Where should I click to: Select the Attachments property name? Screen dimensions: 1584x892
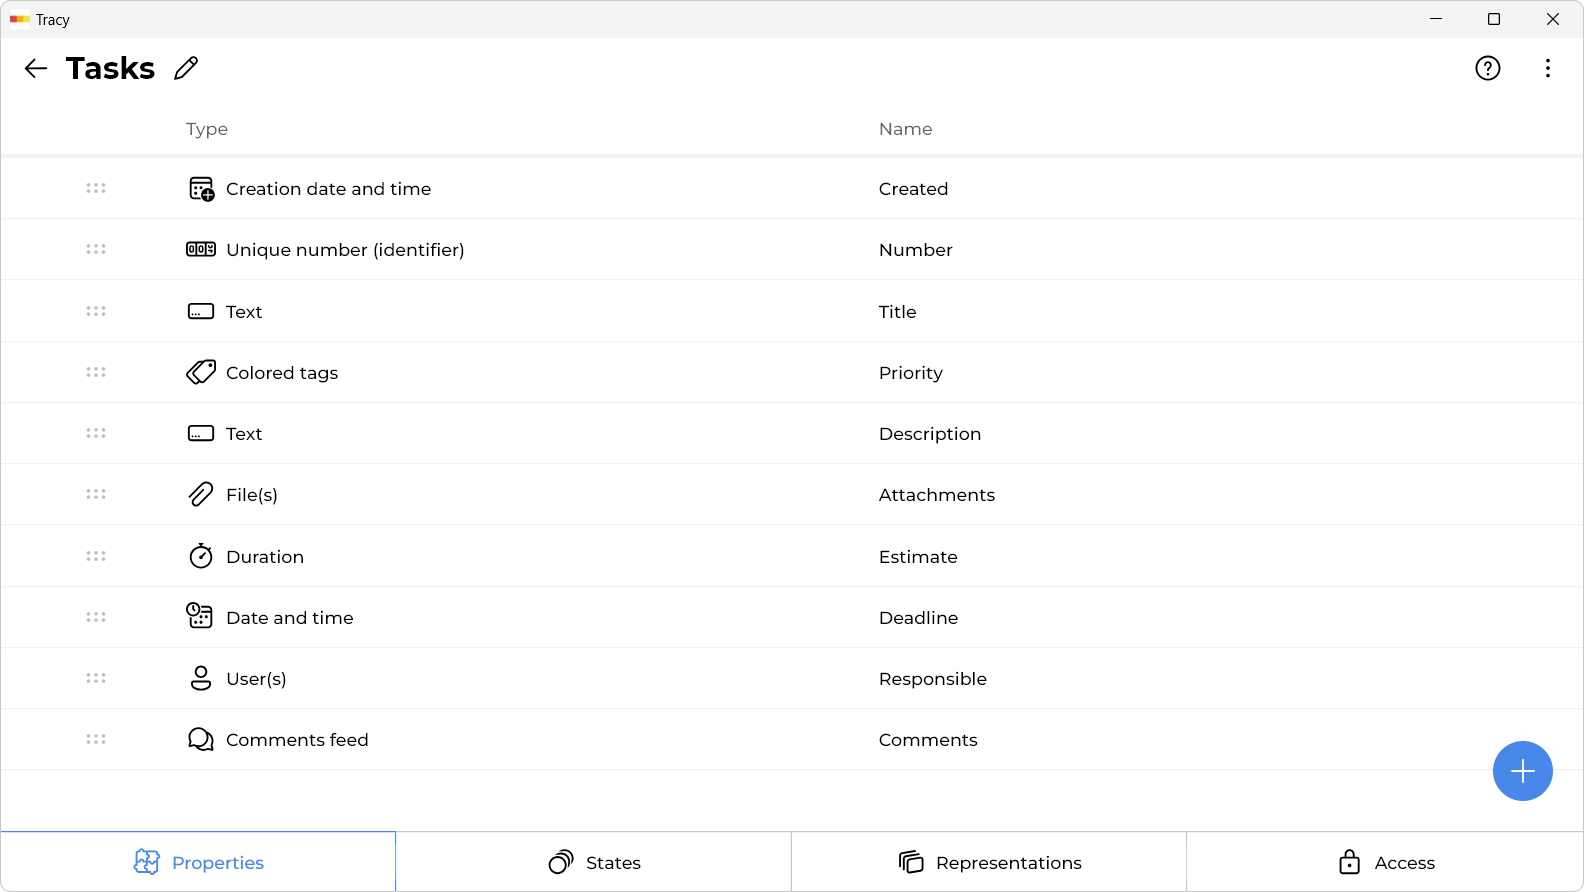tap(936, 495)
